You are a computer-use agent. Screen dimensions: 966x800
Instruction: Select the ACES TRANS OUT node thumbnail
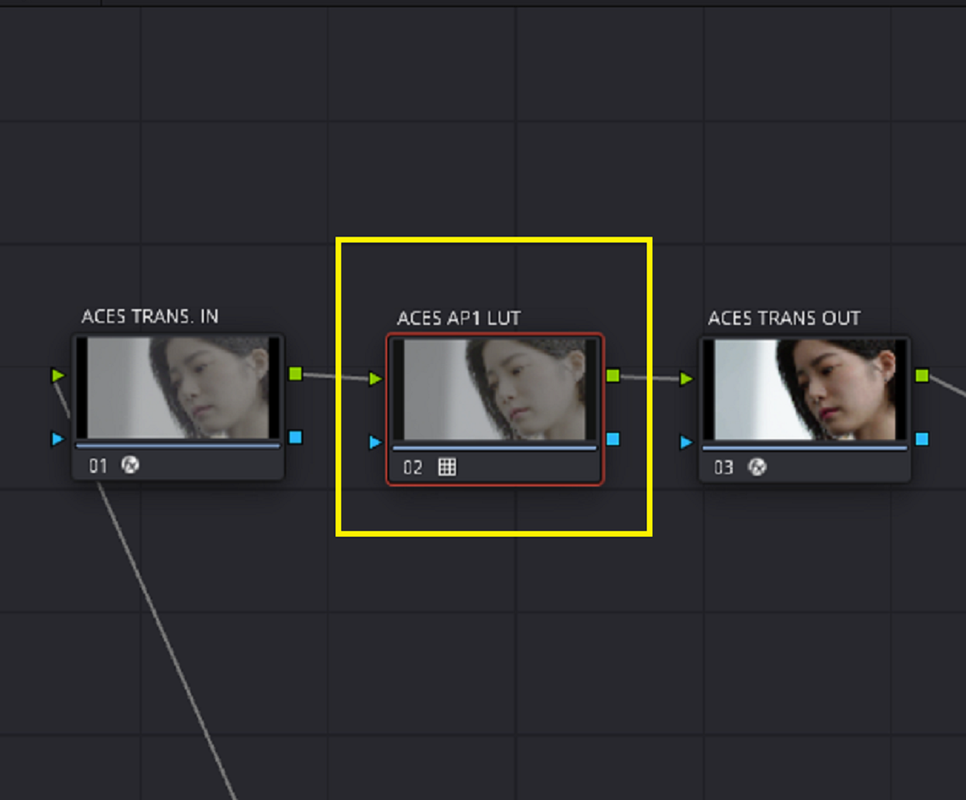tap(805, 390)
